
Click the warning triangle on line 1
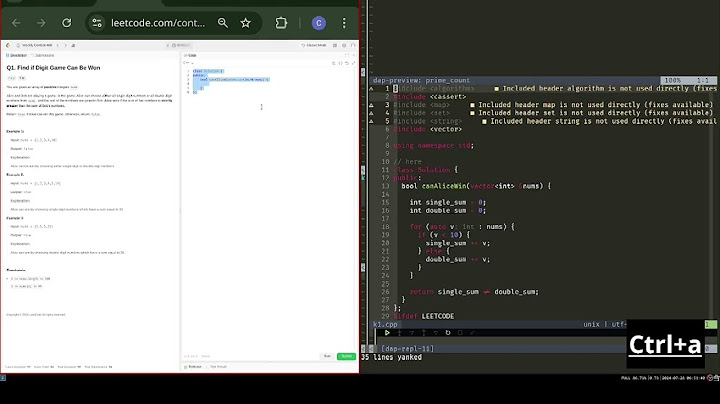(371, 89)
